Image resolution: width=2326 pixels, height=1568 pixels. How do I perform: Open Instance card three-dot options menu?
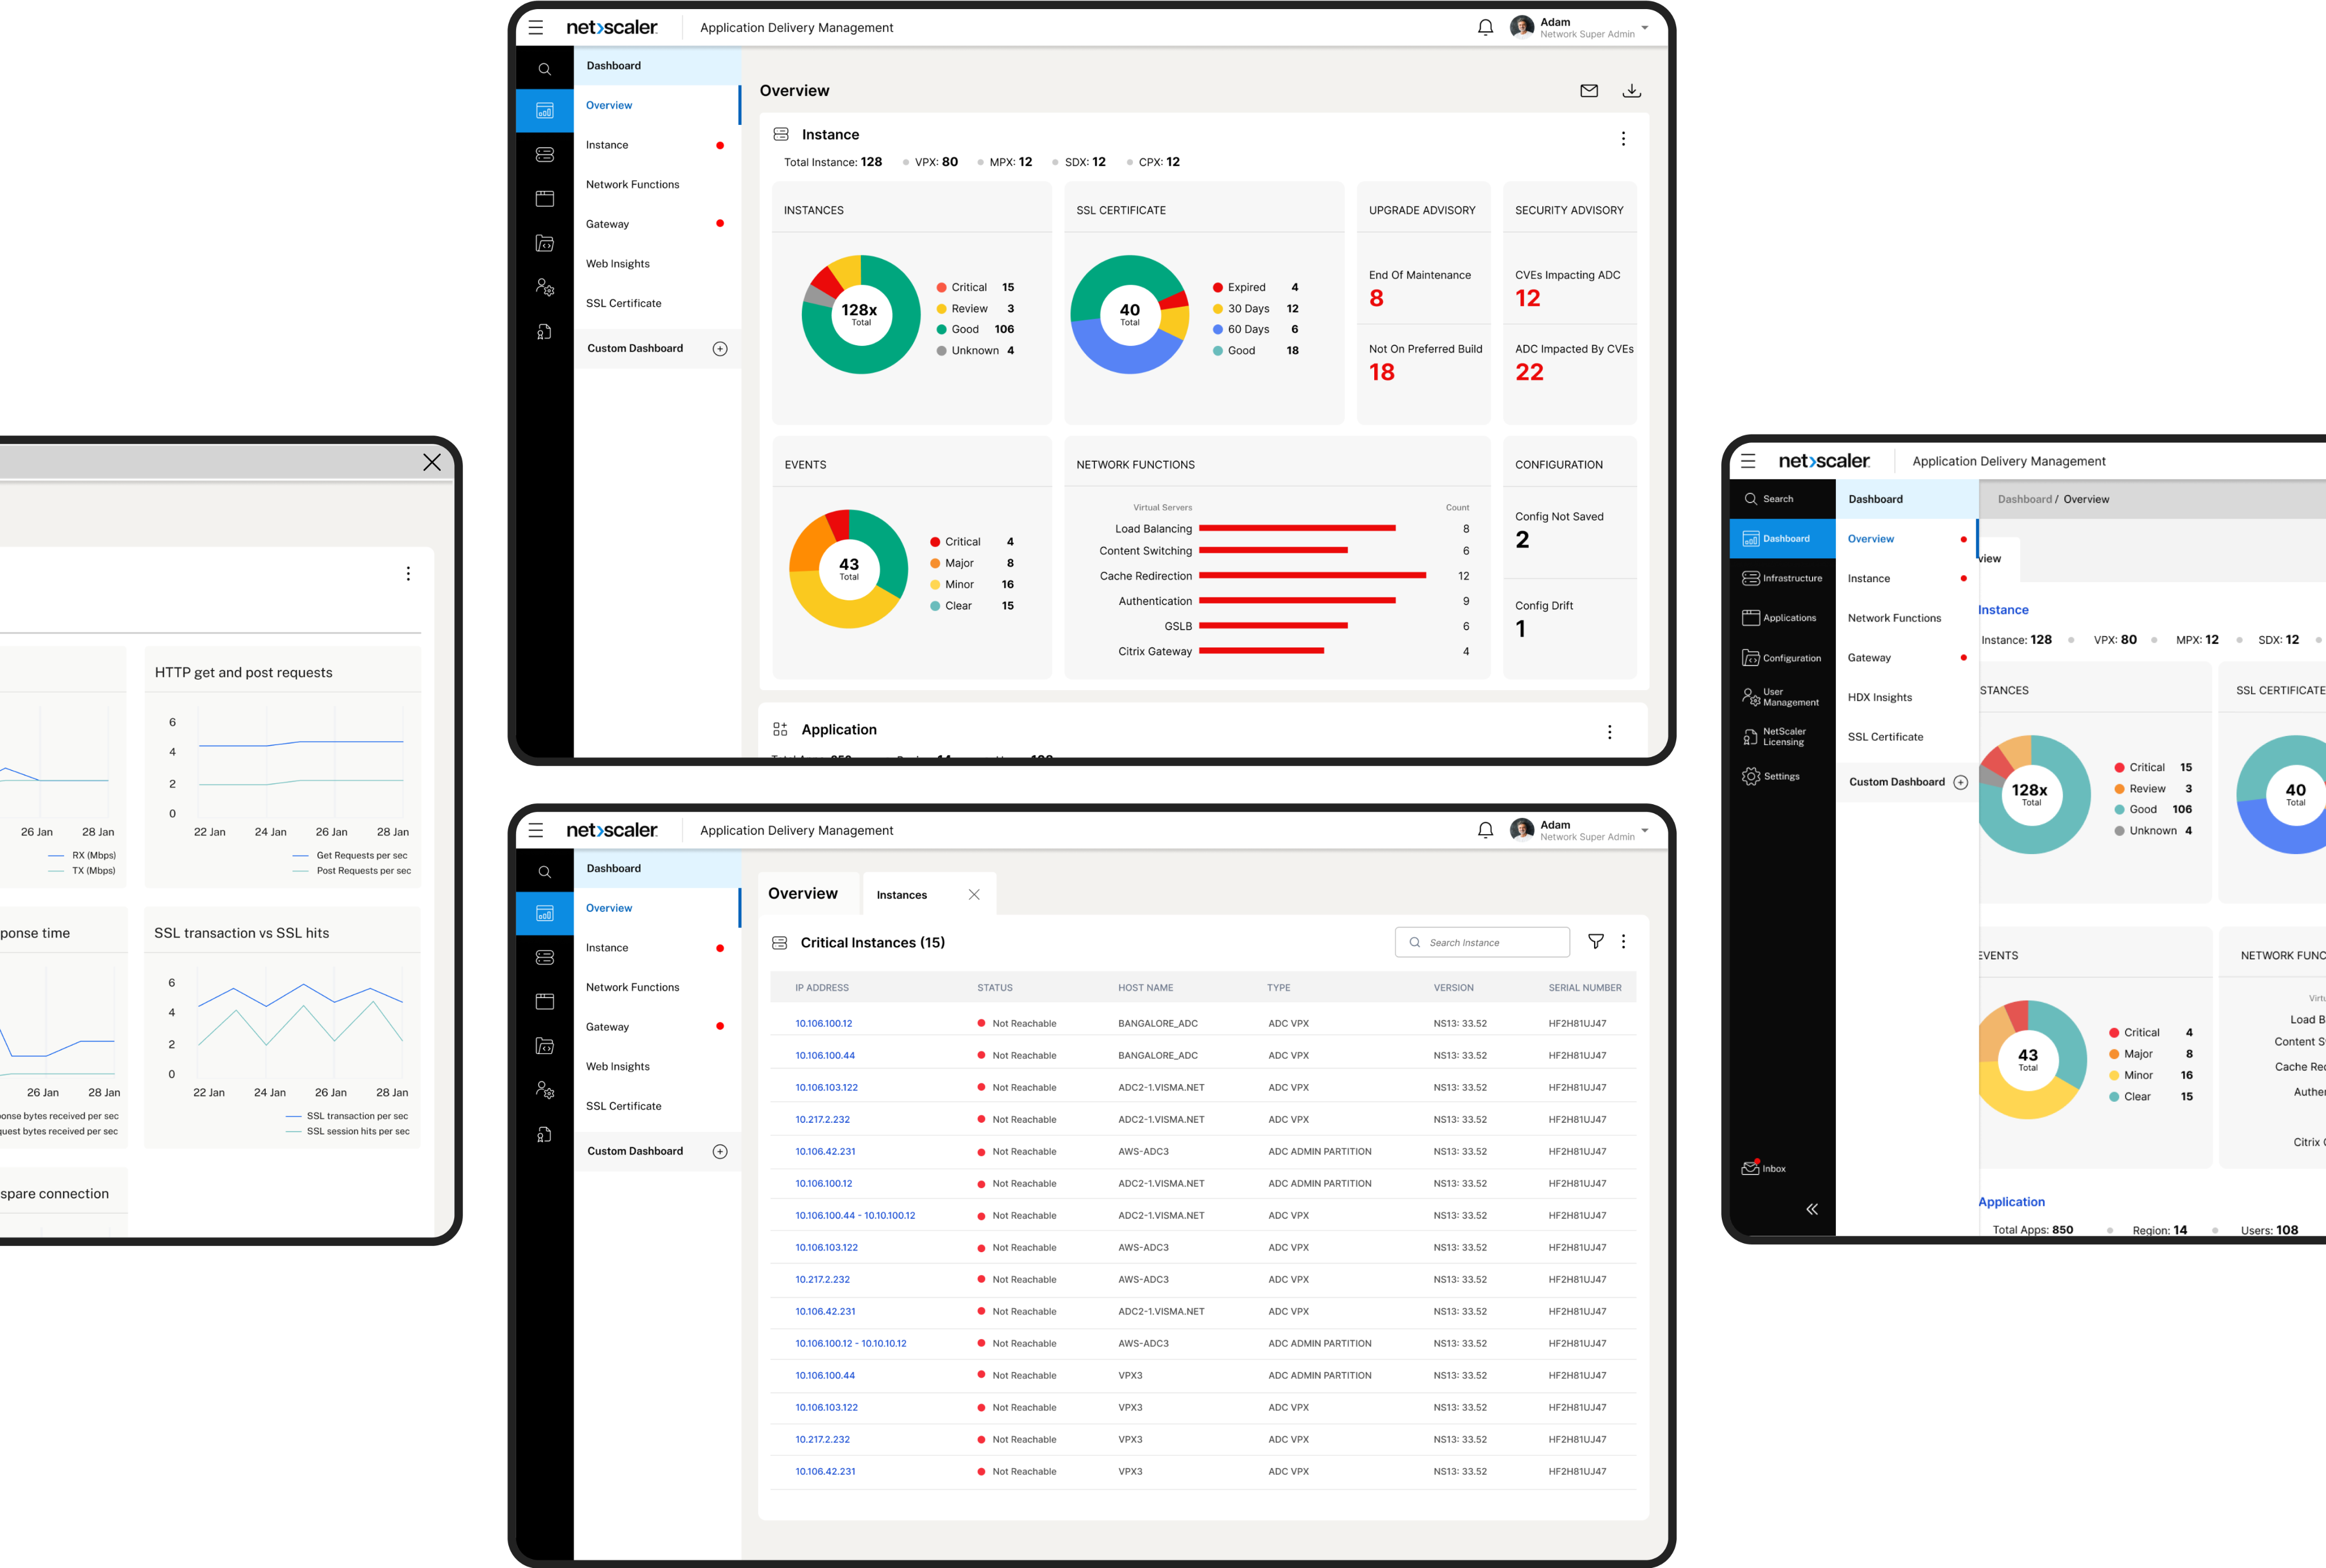tap(1623, 139)
